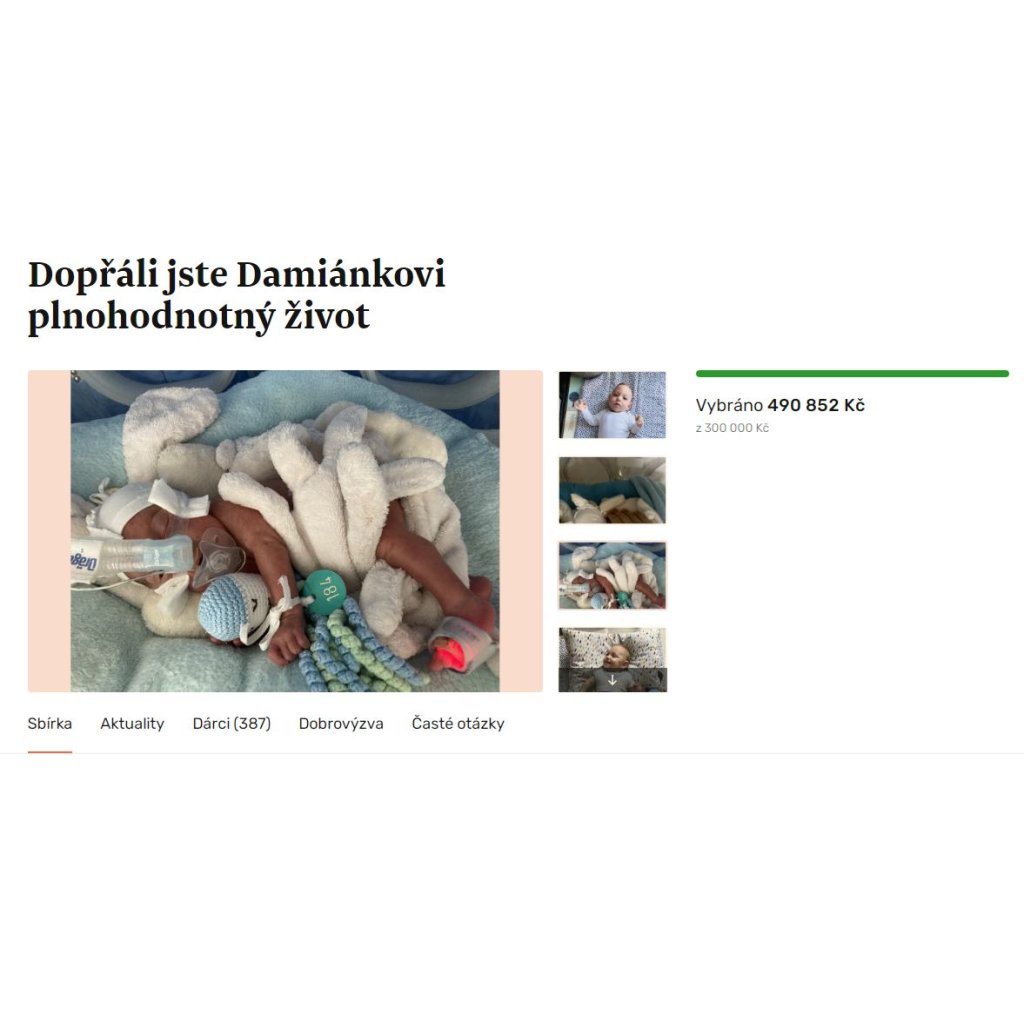Show the Dárci (387) donors tab

coord(231,724)
